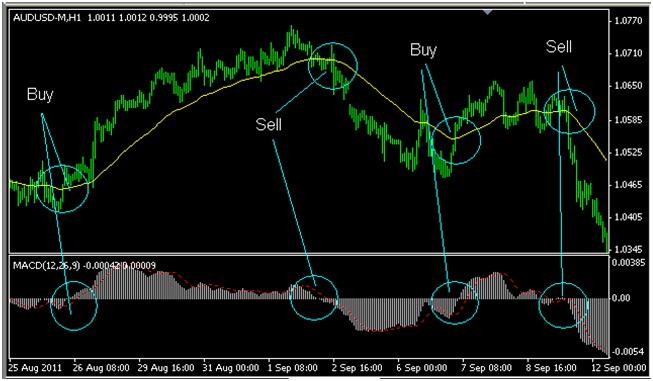The width and height of the screenshot is (653, 381).
Task: Click the 8 Sep 16:00 time label
Action: click(x=552, y=368)
